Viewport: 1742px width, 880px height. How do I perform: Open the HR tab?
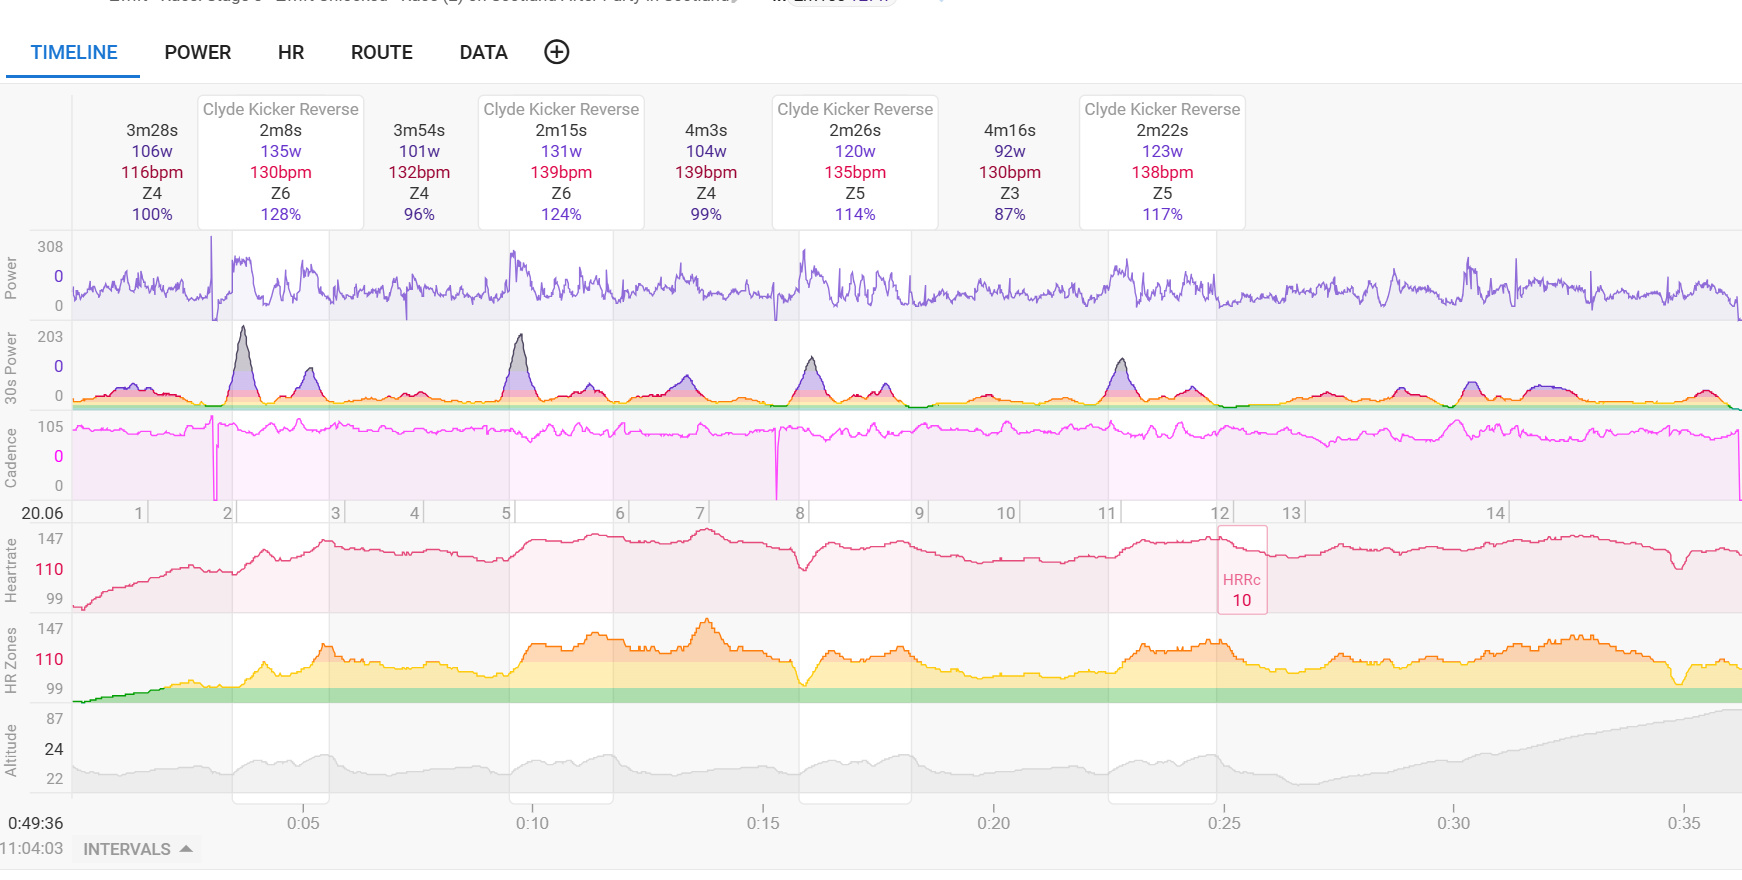pos(291,52)
